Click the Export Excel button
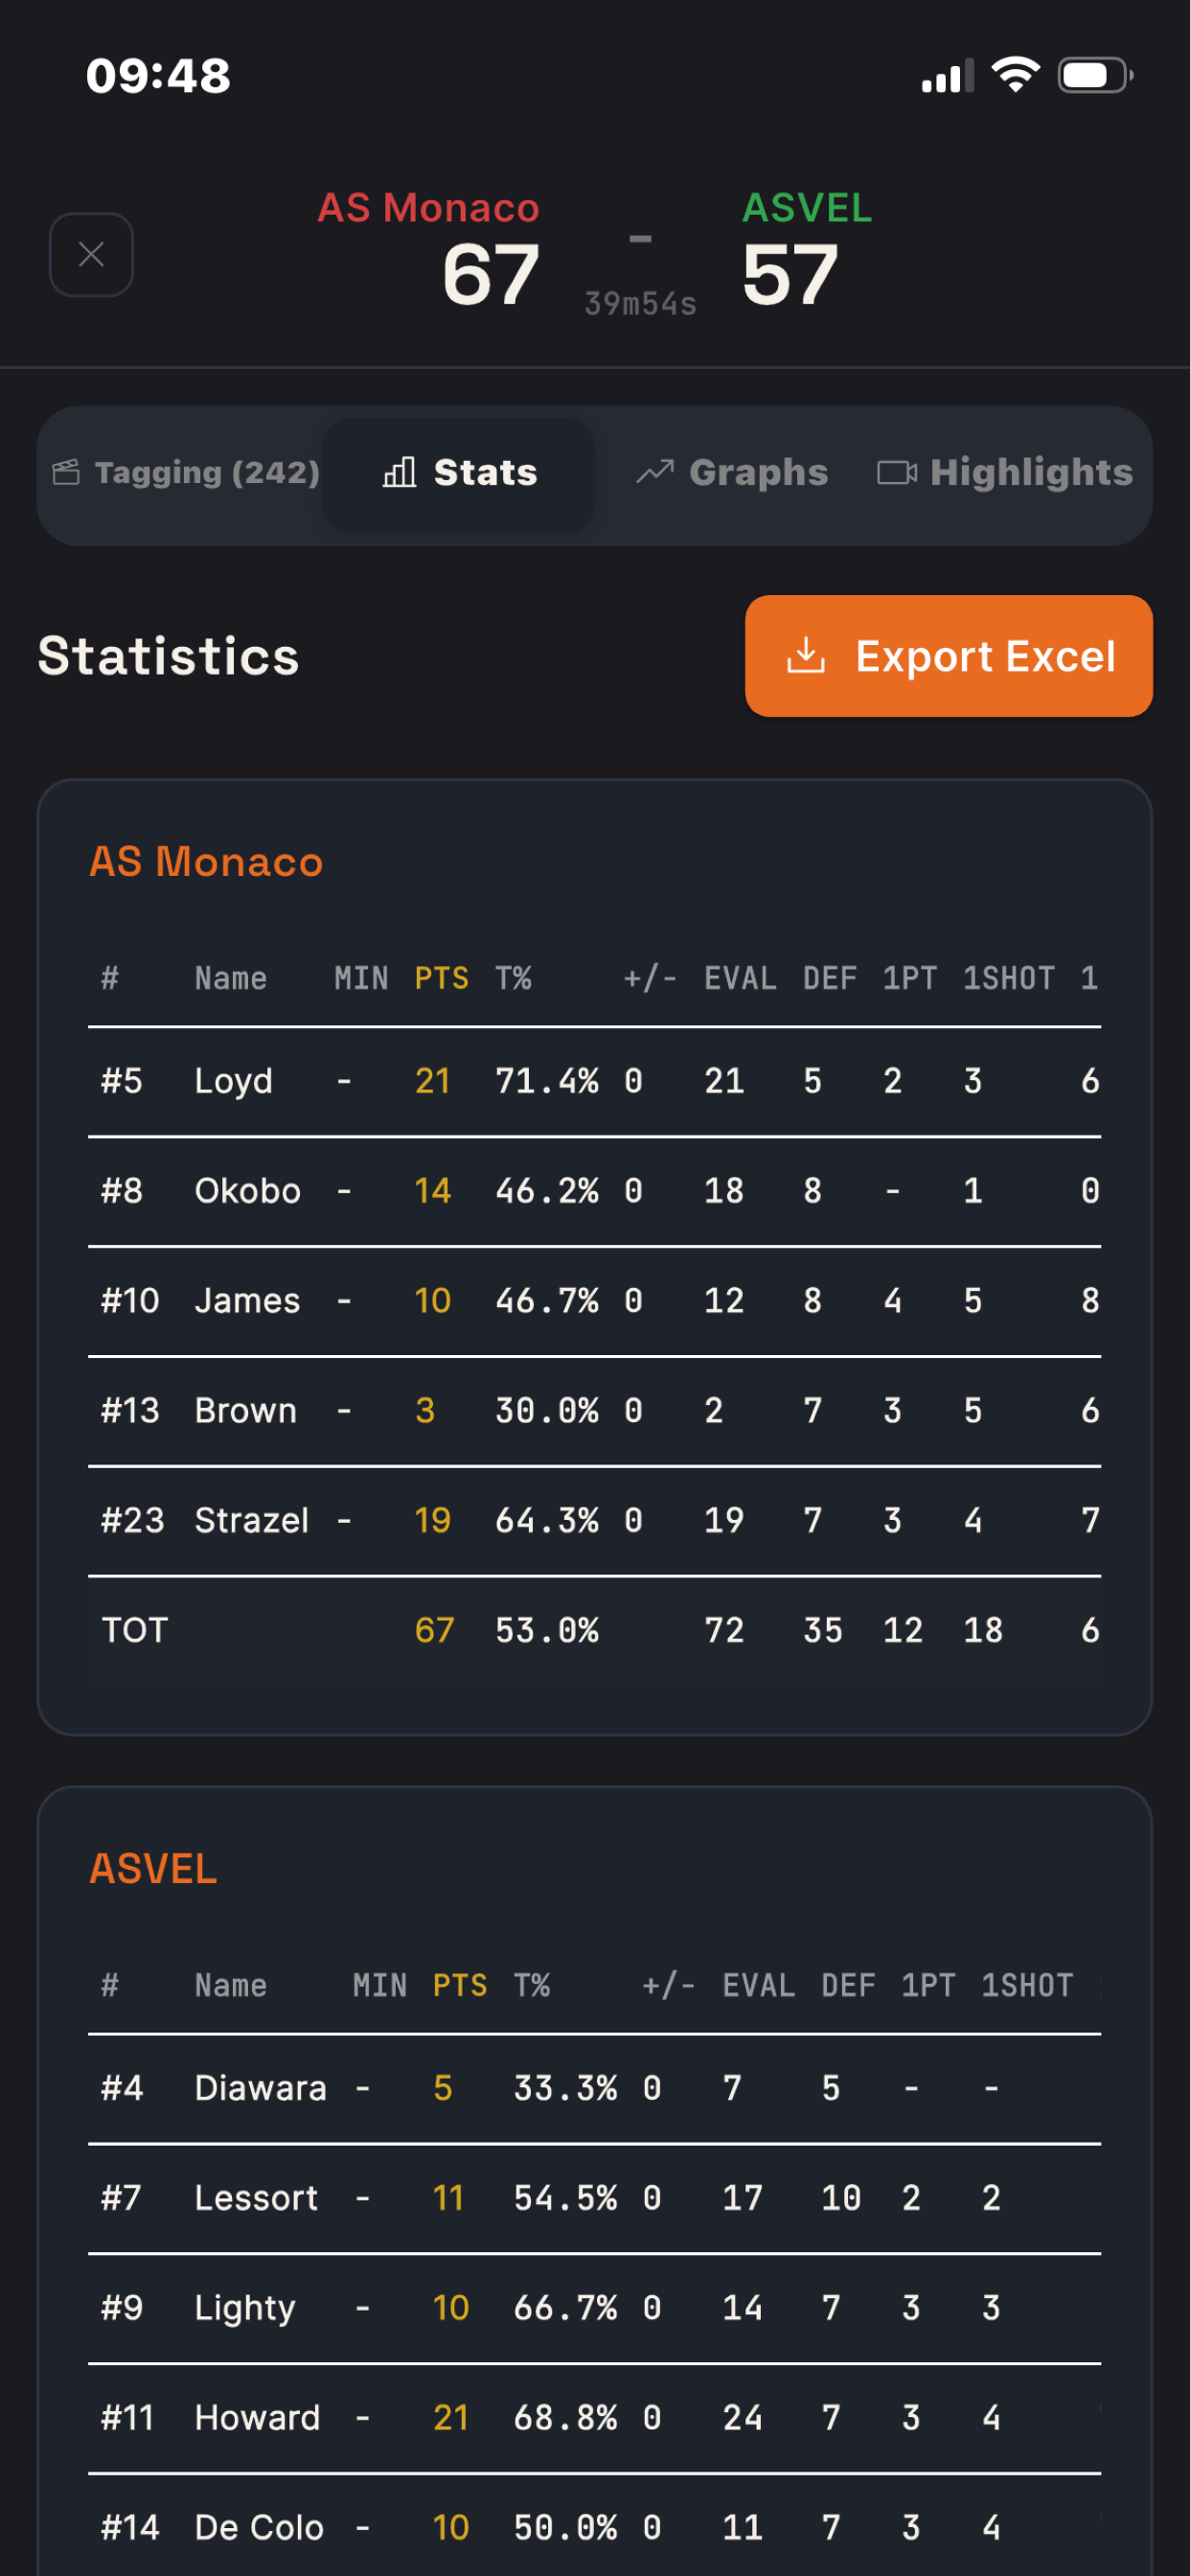The image size is (1190, 2576). (x=948, y=656)
